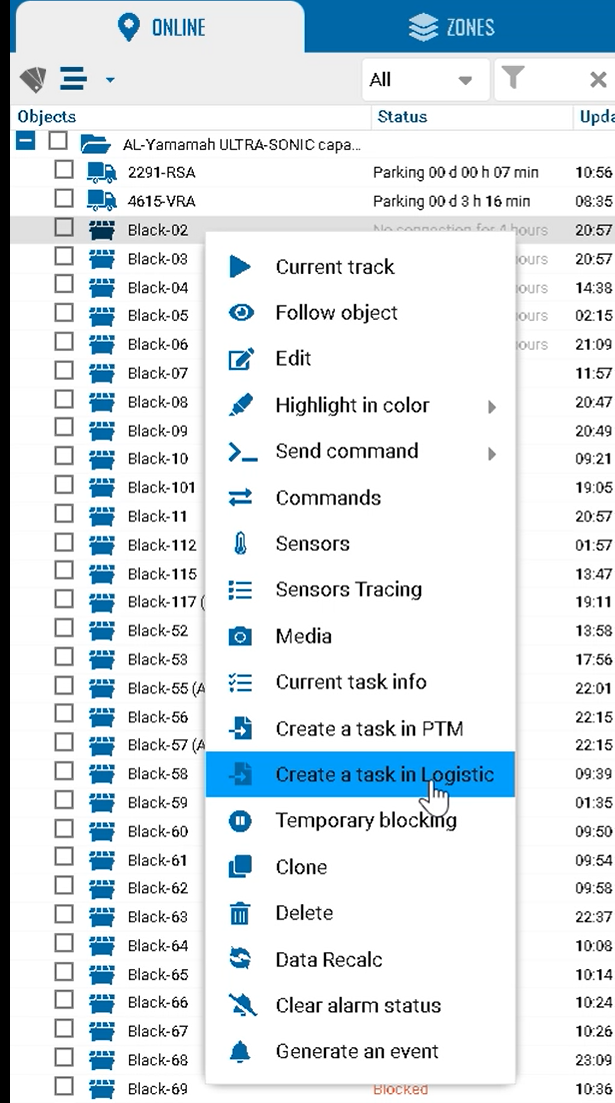
Task: Toggle the AL-Yamamah group checkbox
Action: (59, 142)
